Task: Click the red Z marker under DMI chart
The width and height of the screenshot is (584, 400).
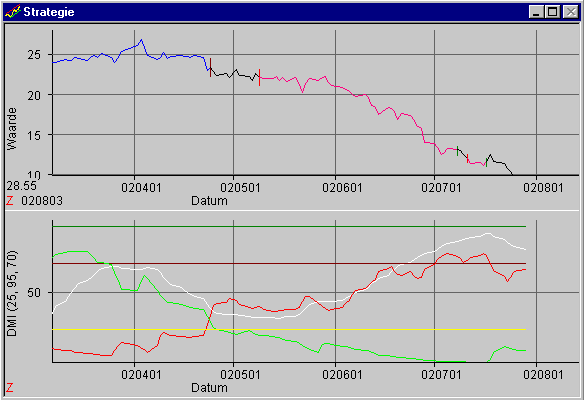Action: pos(10,388)
